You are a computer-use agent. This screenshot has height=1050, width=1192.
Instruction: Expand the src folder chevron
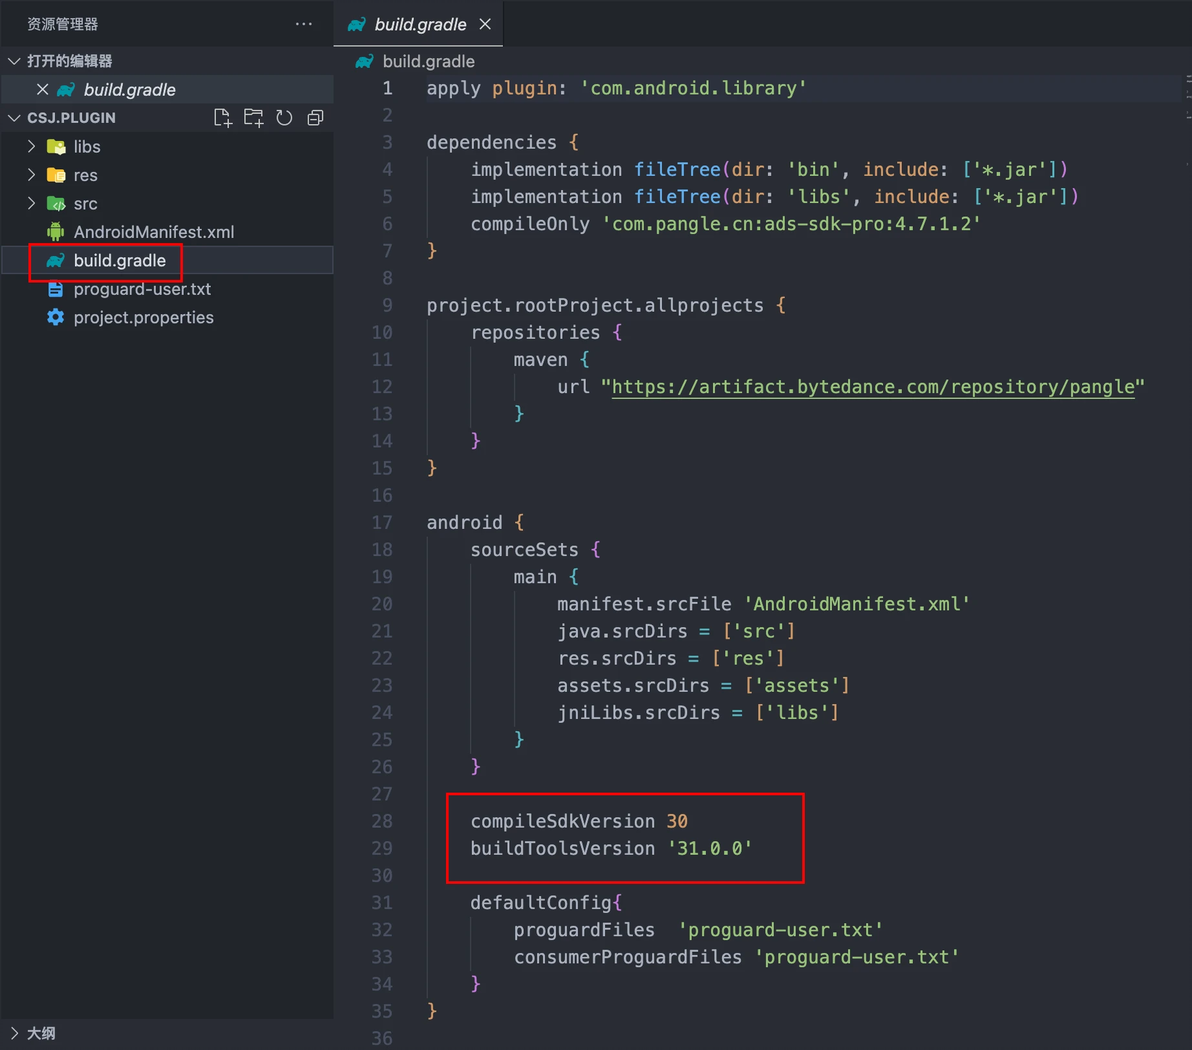31,203
